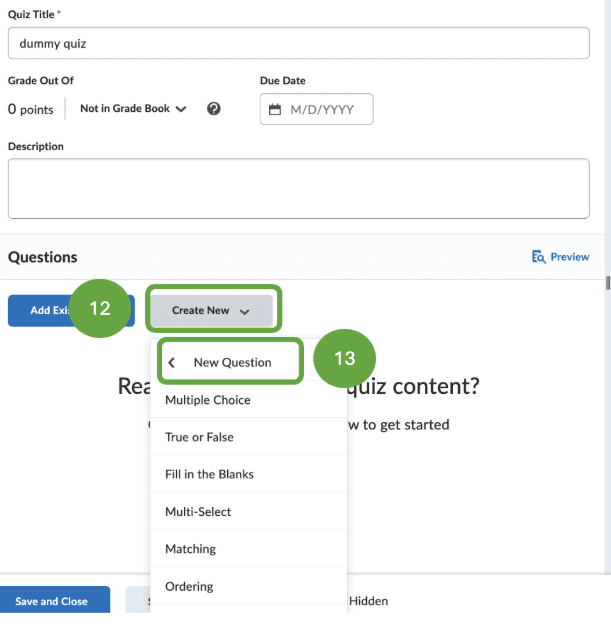
Task: Open the Preview link
Action: pyautogui.click(x=560, y=257)
